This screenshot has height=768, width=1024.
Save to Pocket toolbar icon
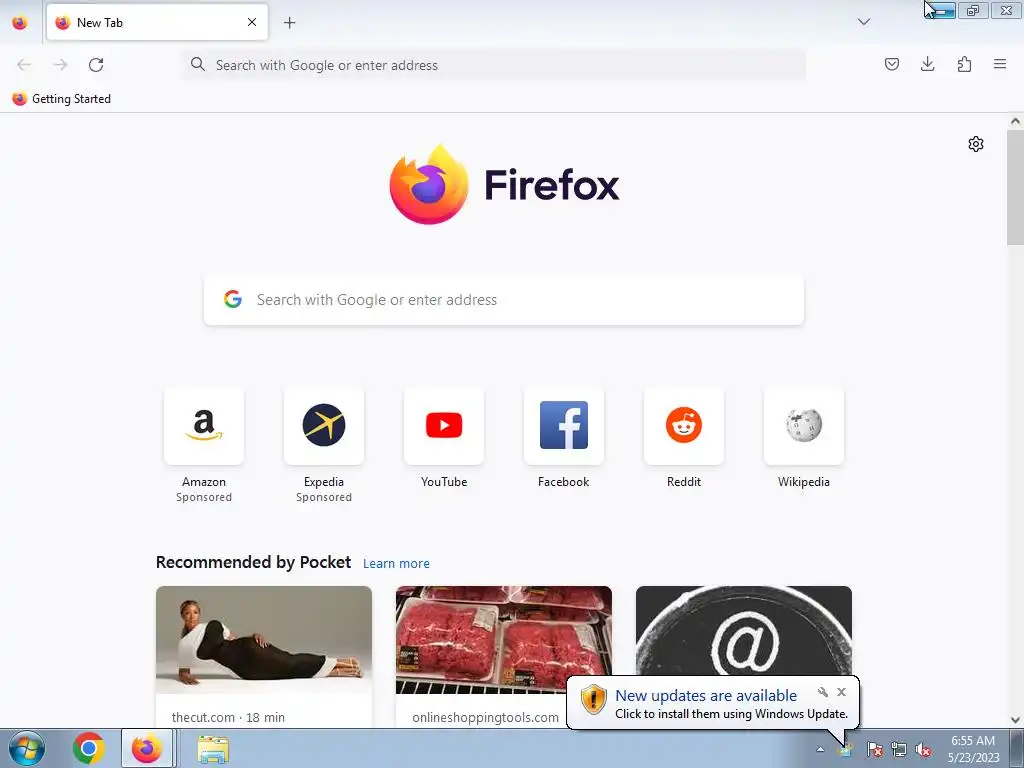(x=891, y=64)
